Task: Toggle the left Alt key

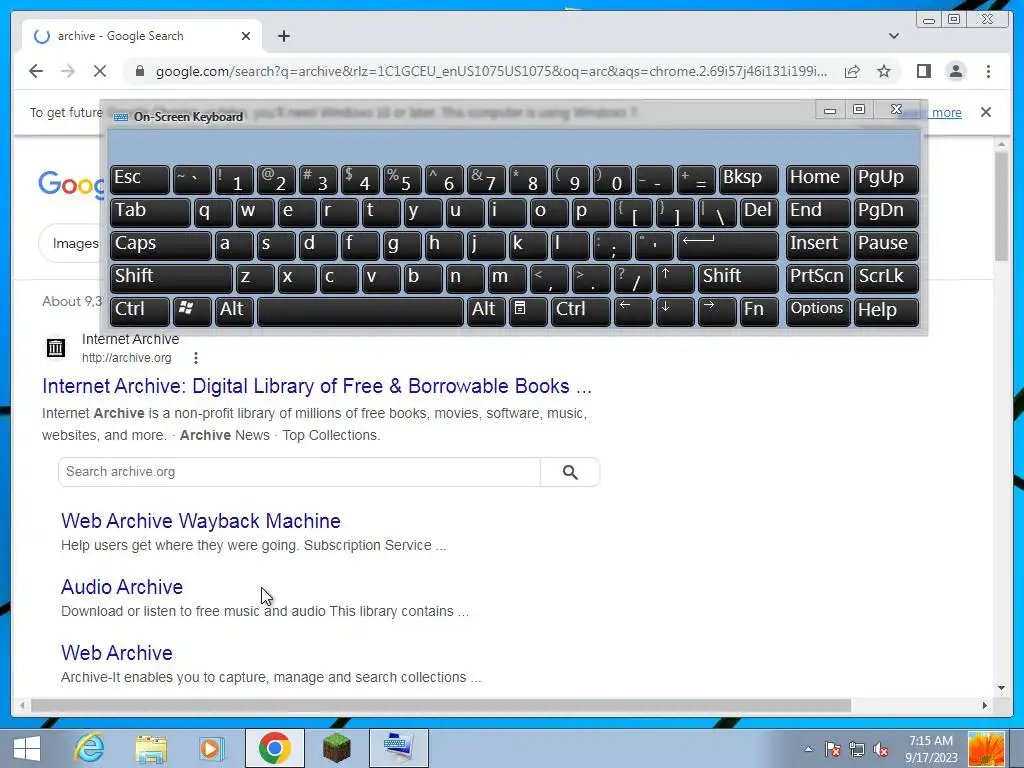Action: 234,310
